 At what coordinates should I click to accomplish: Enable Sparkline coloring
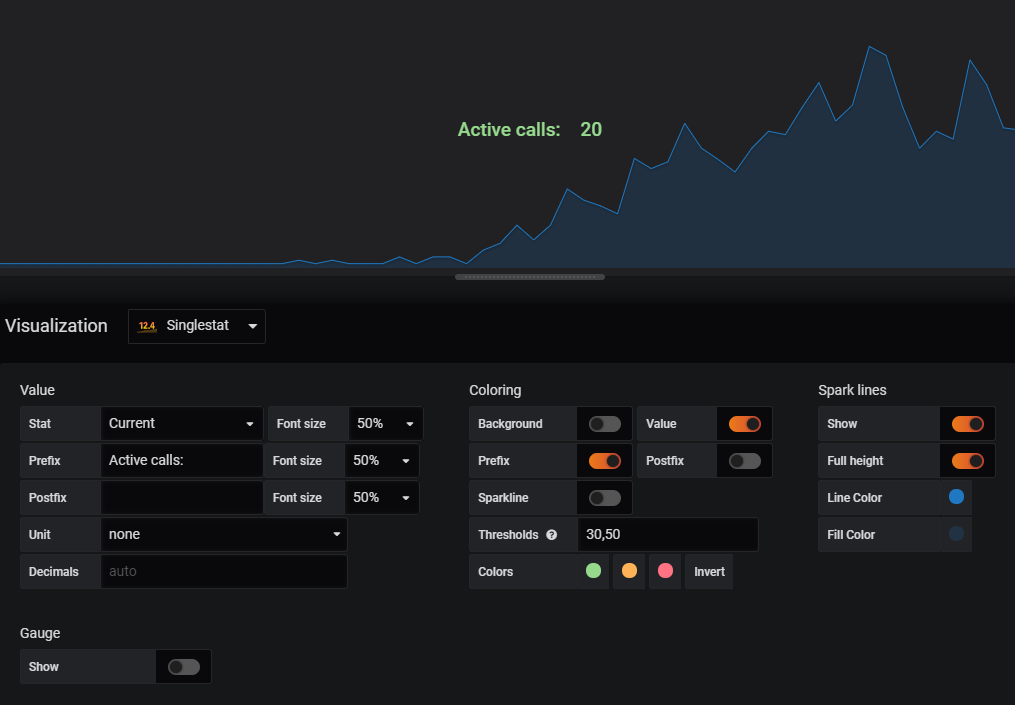604,497
